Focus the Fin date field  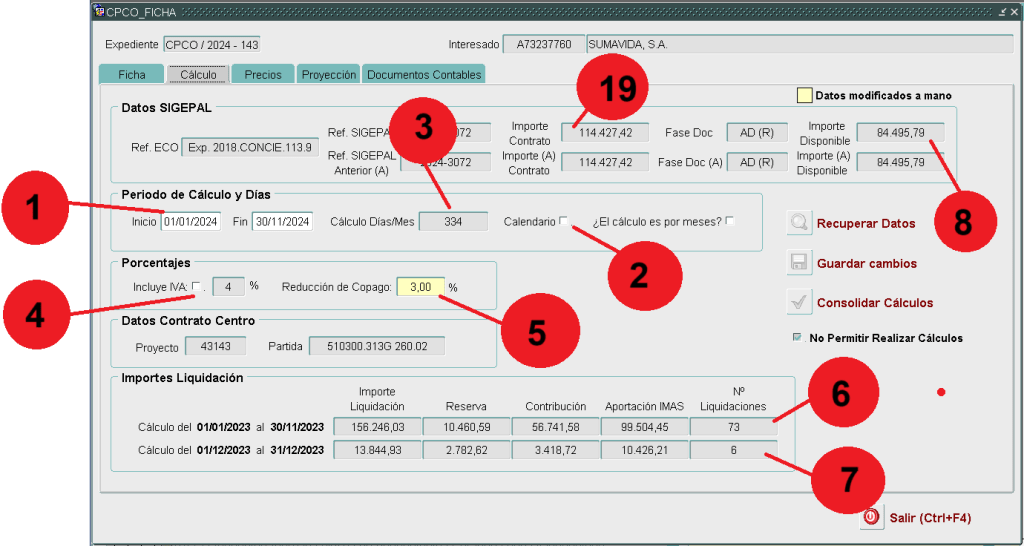tap(283, 222)
